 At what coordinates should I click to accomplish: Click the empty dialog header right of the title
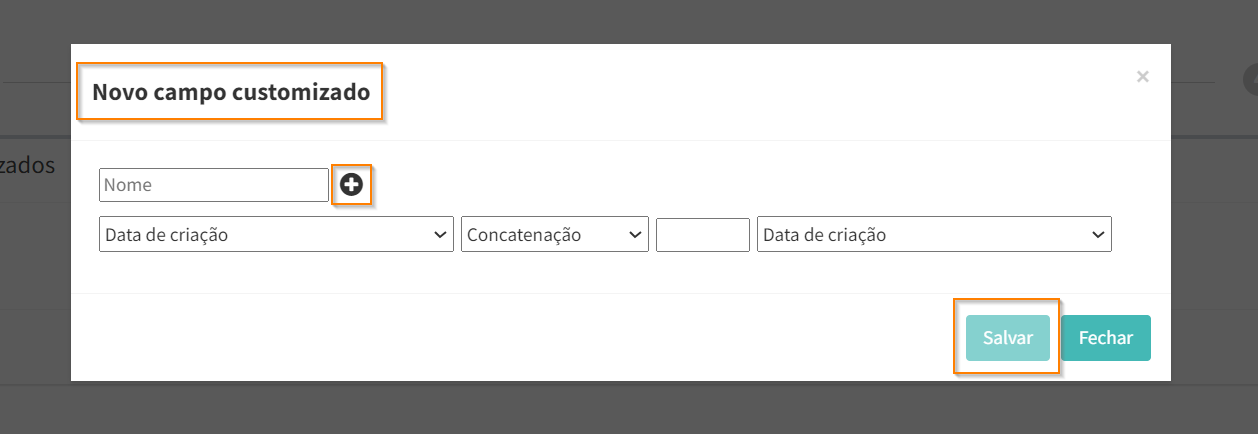750,93
